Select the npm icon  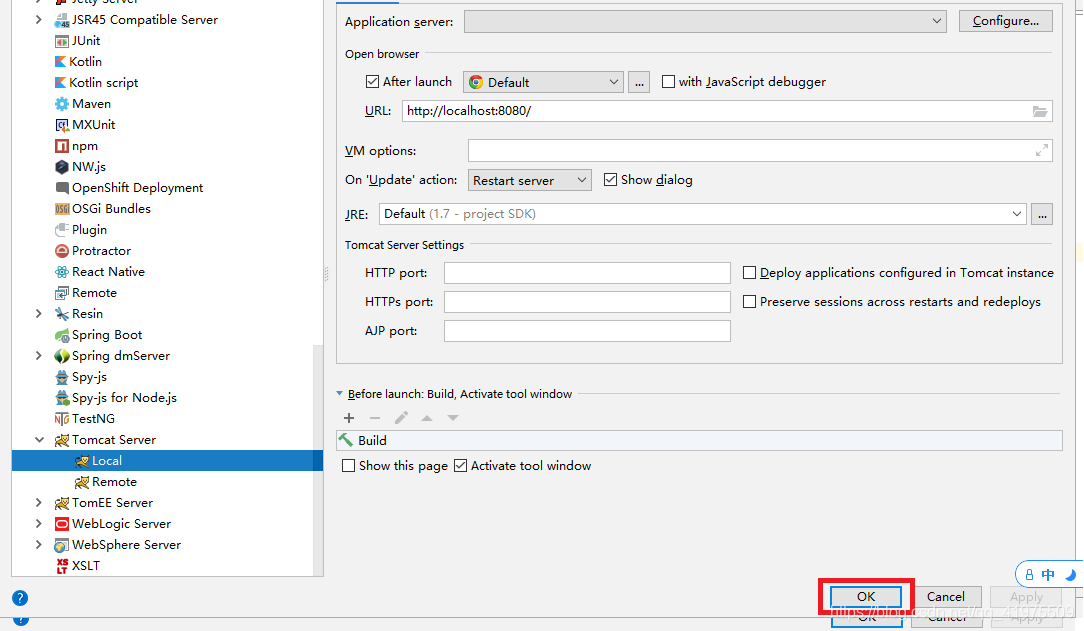(62, 146)
